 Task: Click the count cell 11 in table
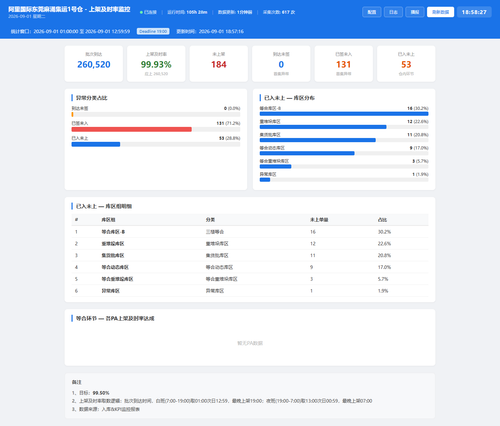pyautogui.click(x=313, y=255)
